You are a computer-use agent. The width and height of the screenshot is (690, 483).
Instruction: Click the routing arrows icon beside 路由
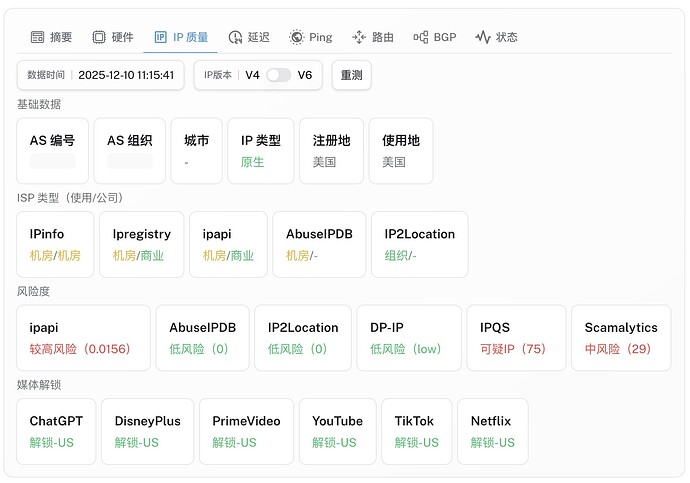tap(359, 37)
